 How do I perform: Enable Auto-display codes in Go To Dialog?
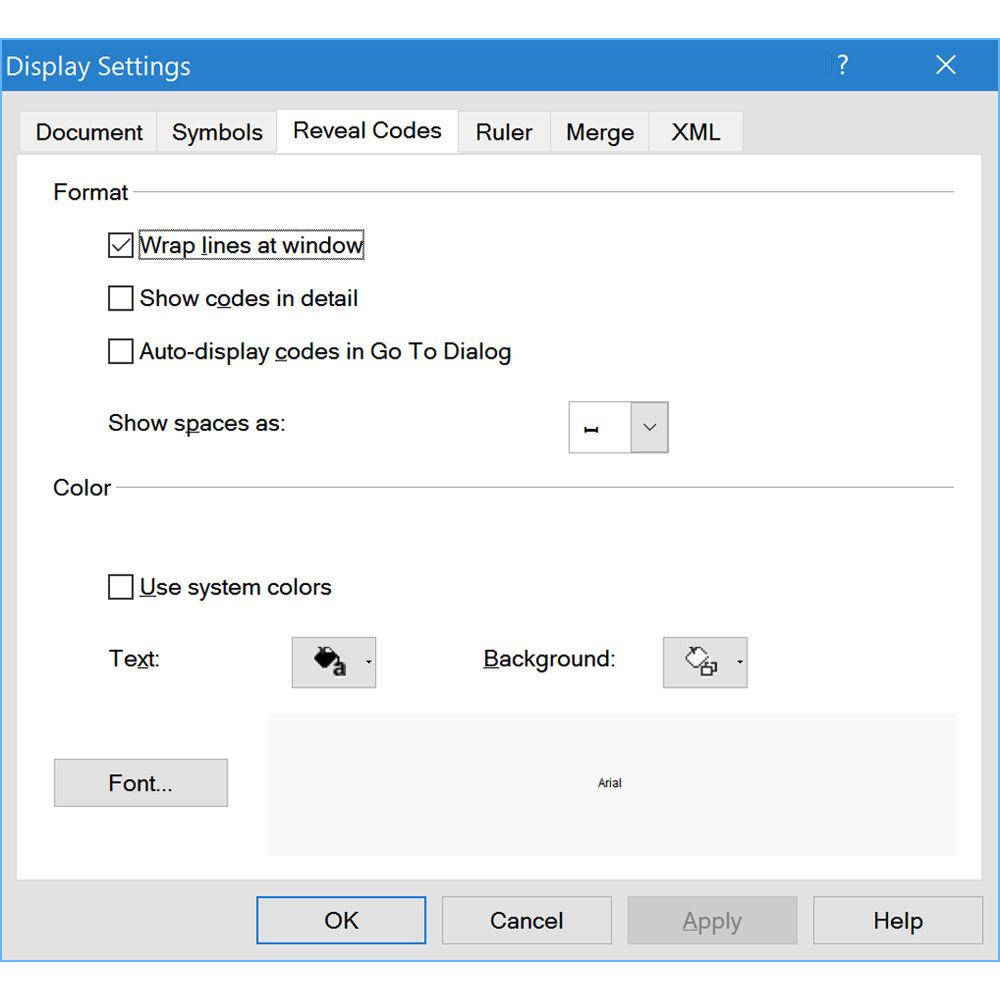(121, 351)
